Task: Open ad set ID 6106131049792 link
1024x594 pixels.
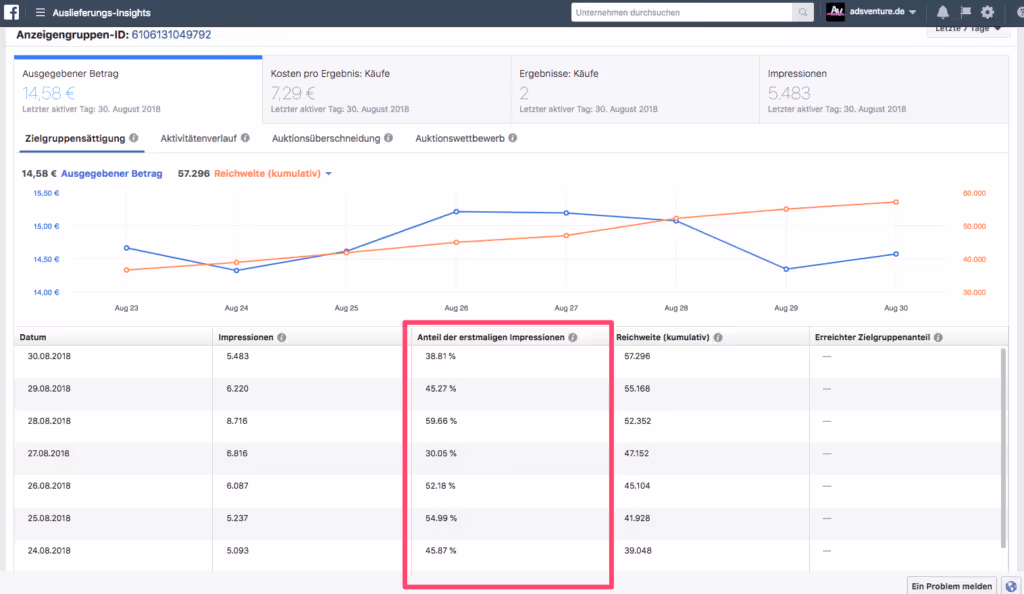Action: coord(171,35)
